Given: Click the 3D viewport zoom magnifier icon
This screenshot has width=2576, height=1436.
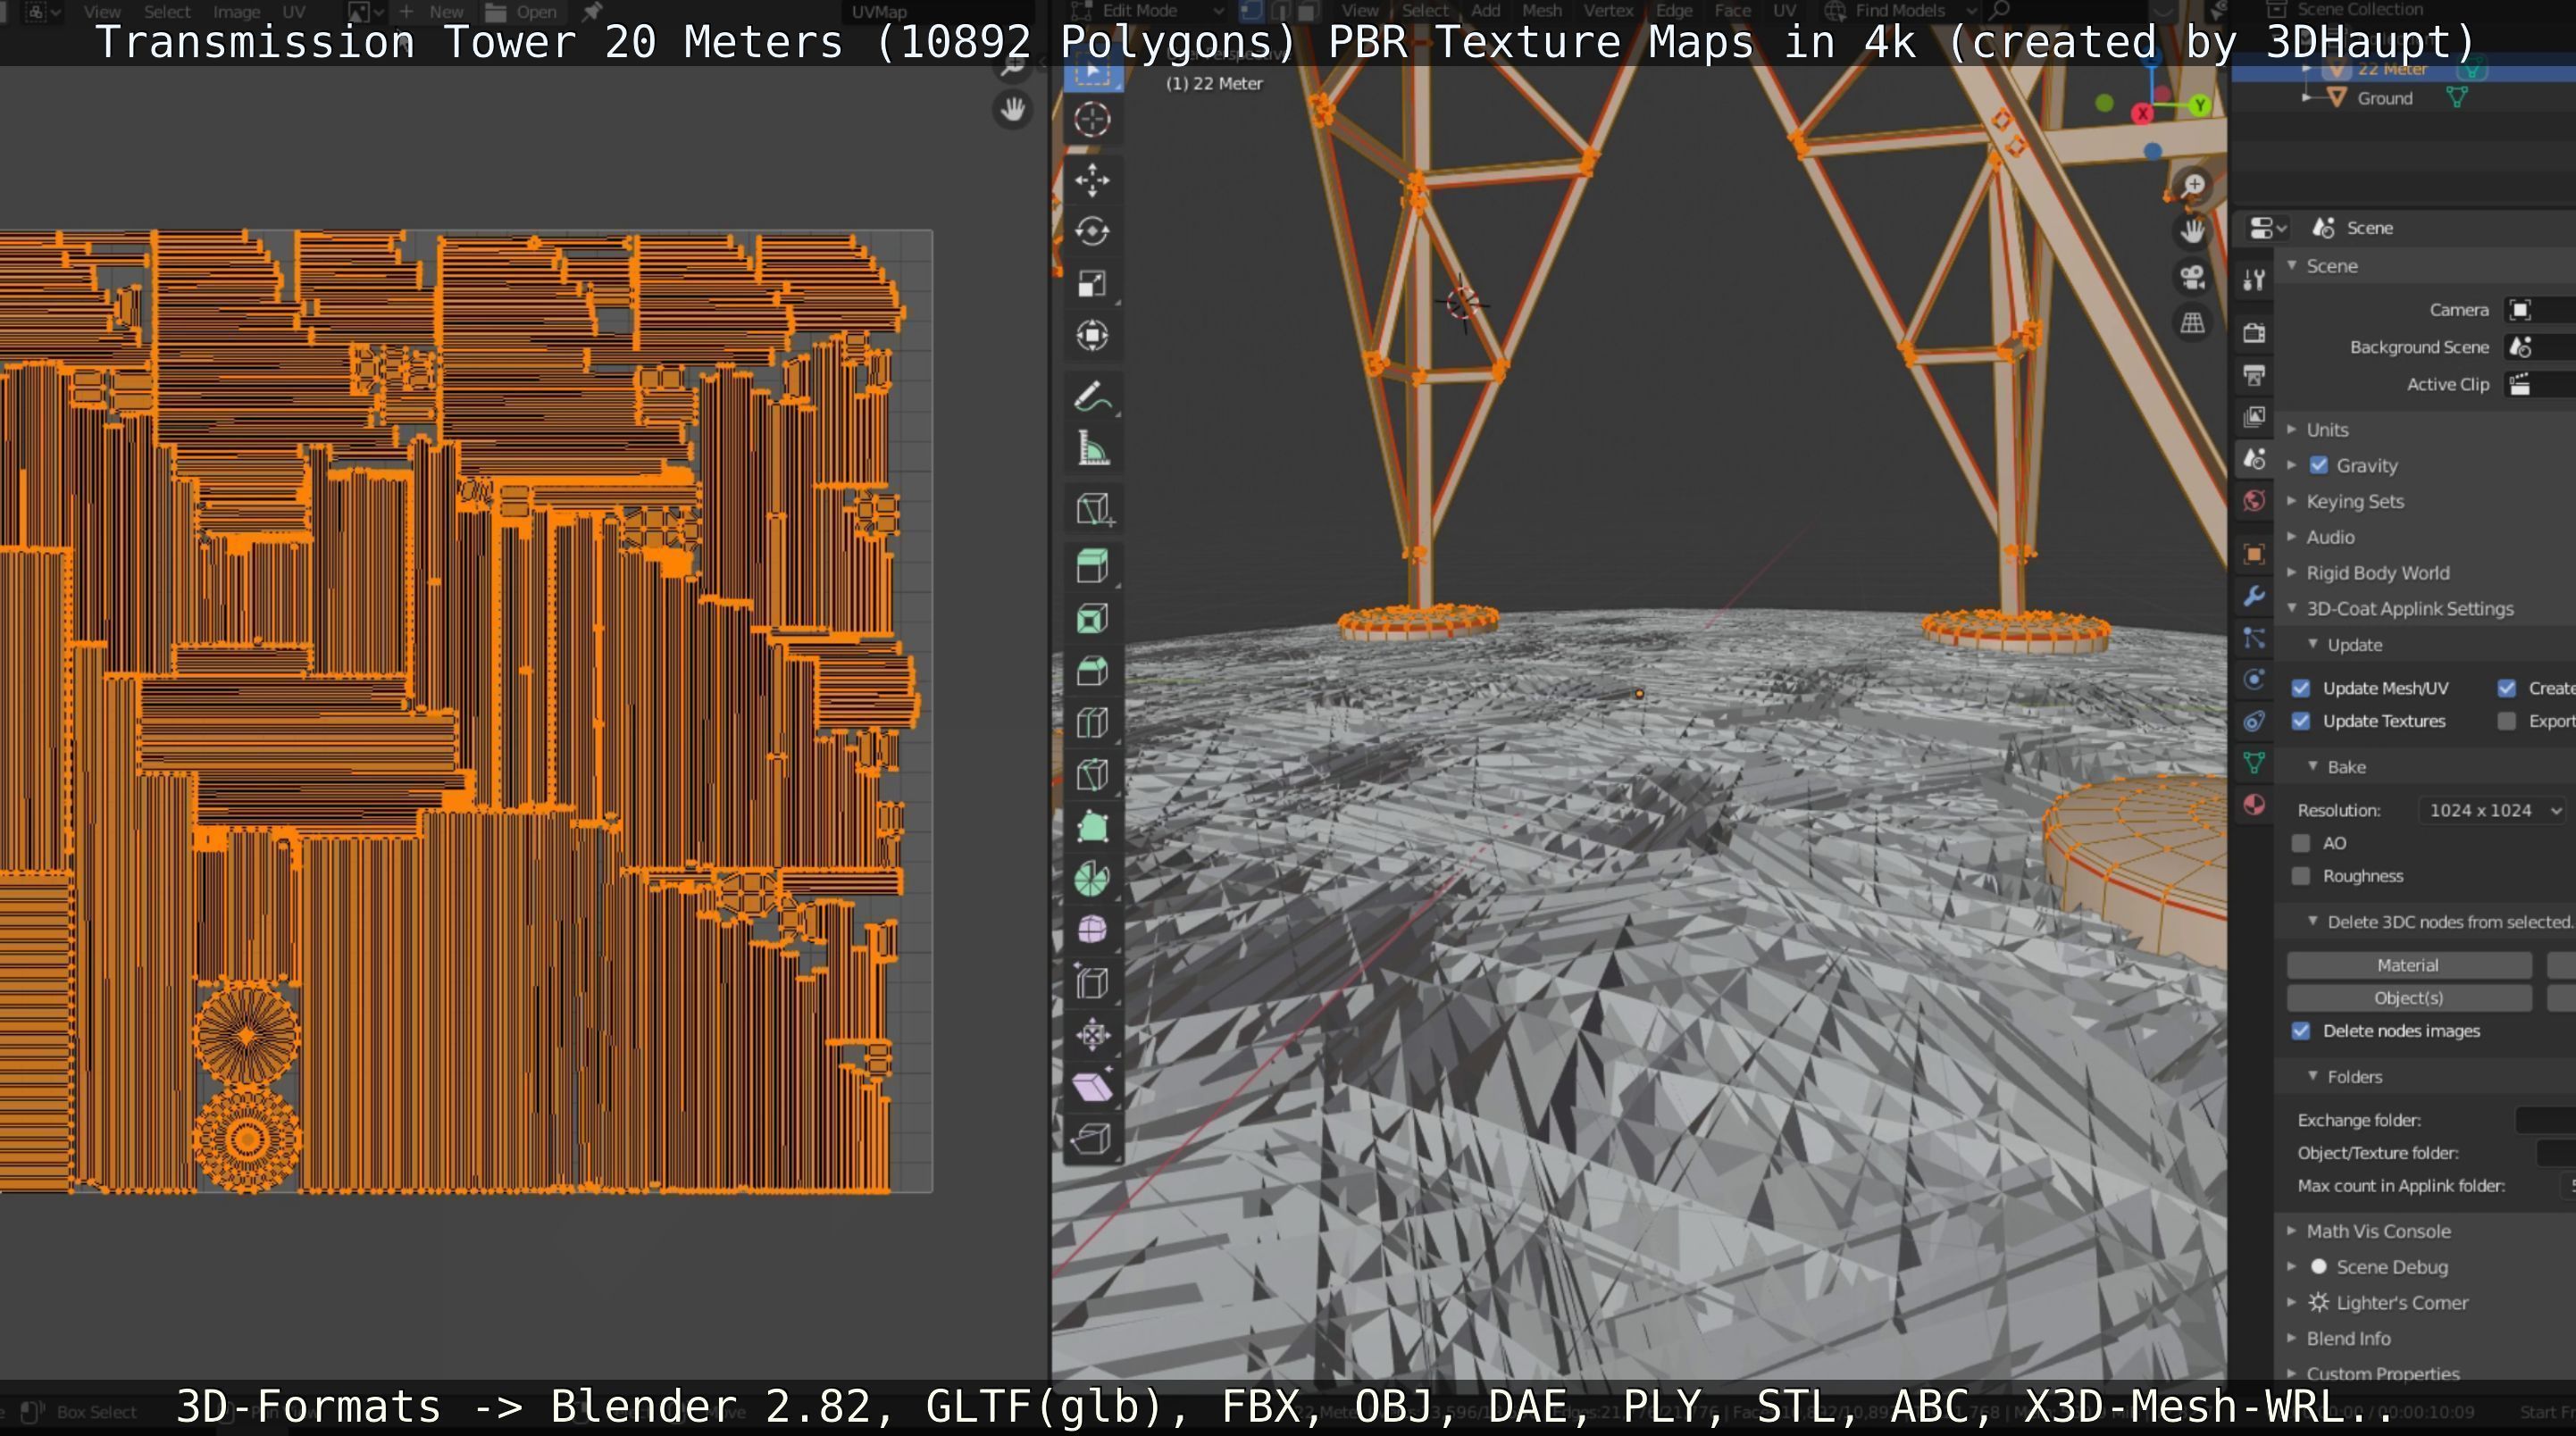Looking at the screenshot, I should [2193, 185].
